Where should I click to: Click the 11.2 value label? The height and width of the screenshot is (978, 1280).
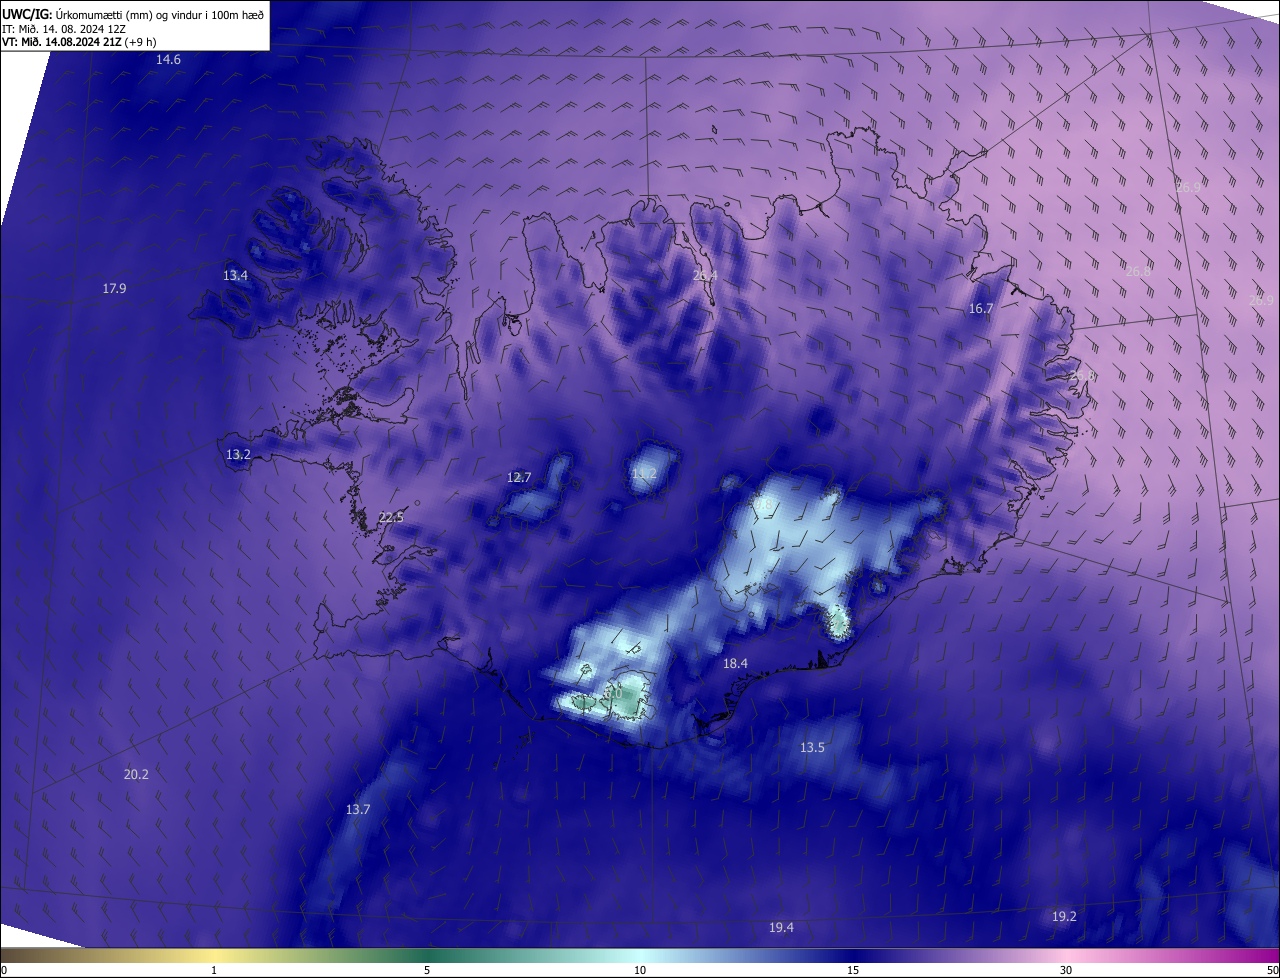(644, 473)
